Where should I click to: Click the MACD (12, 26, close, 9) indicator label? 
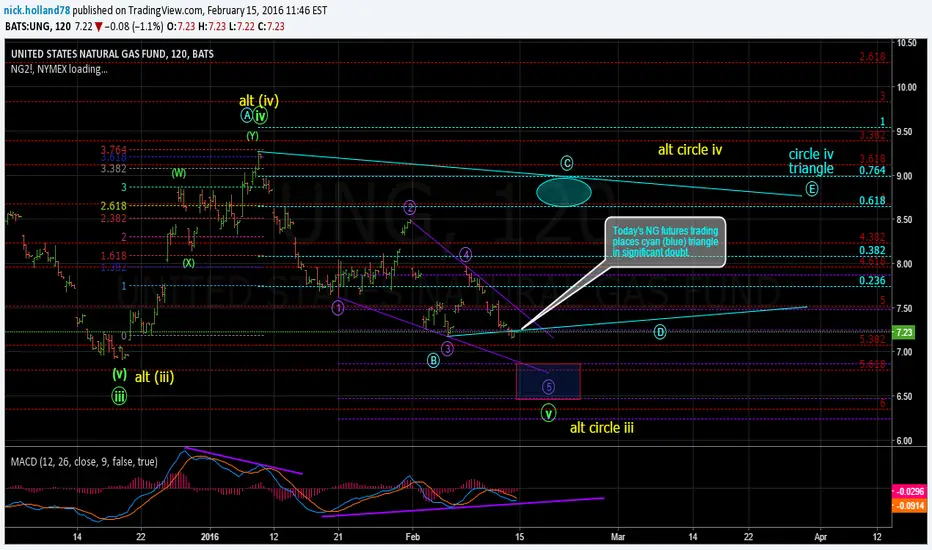pyautogui.click(x=84, y=462)
